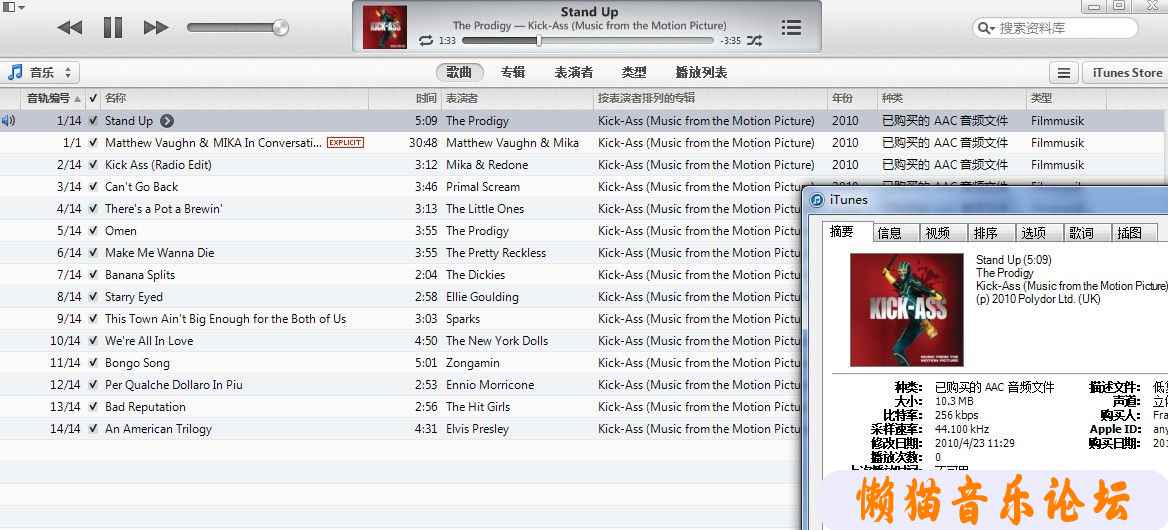
Task: Toggle the repeat icon in the player
Action: point(426,40)
